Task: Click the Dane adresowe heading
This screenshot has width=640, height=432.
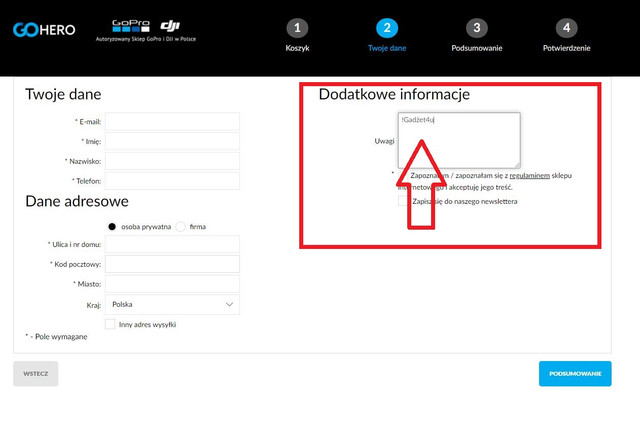Action: (x=77, y=201)
